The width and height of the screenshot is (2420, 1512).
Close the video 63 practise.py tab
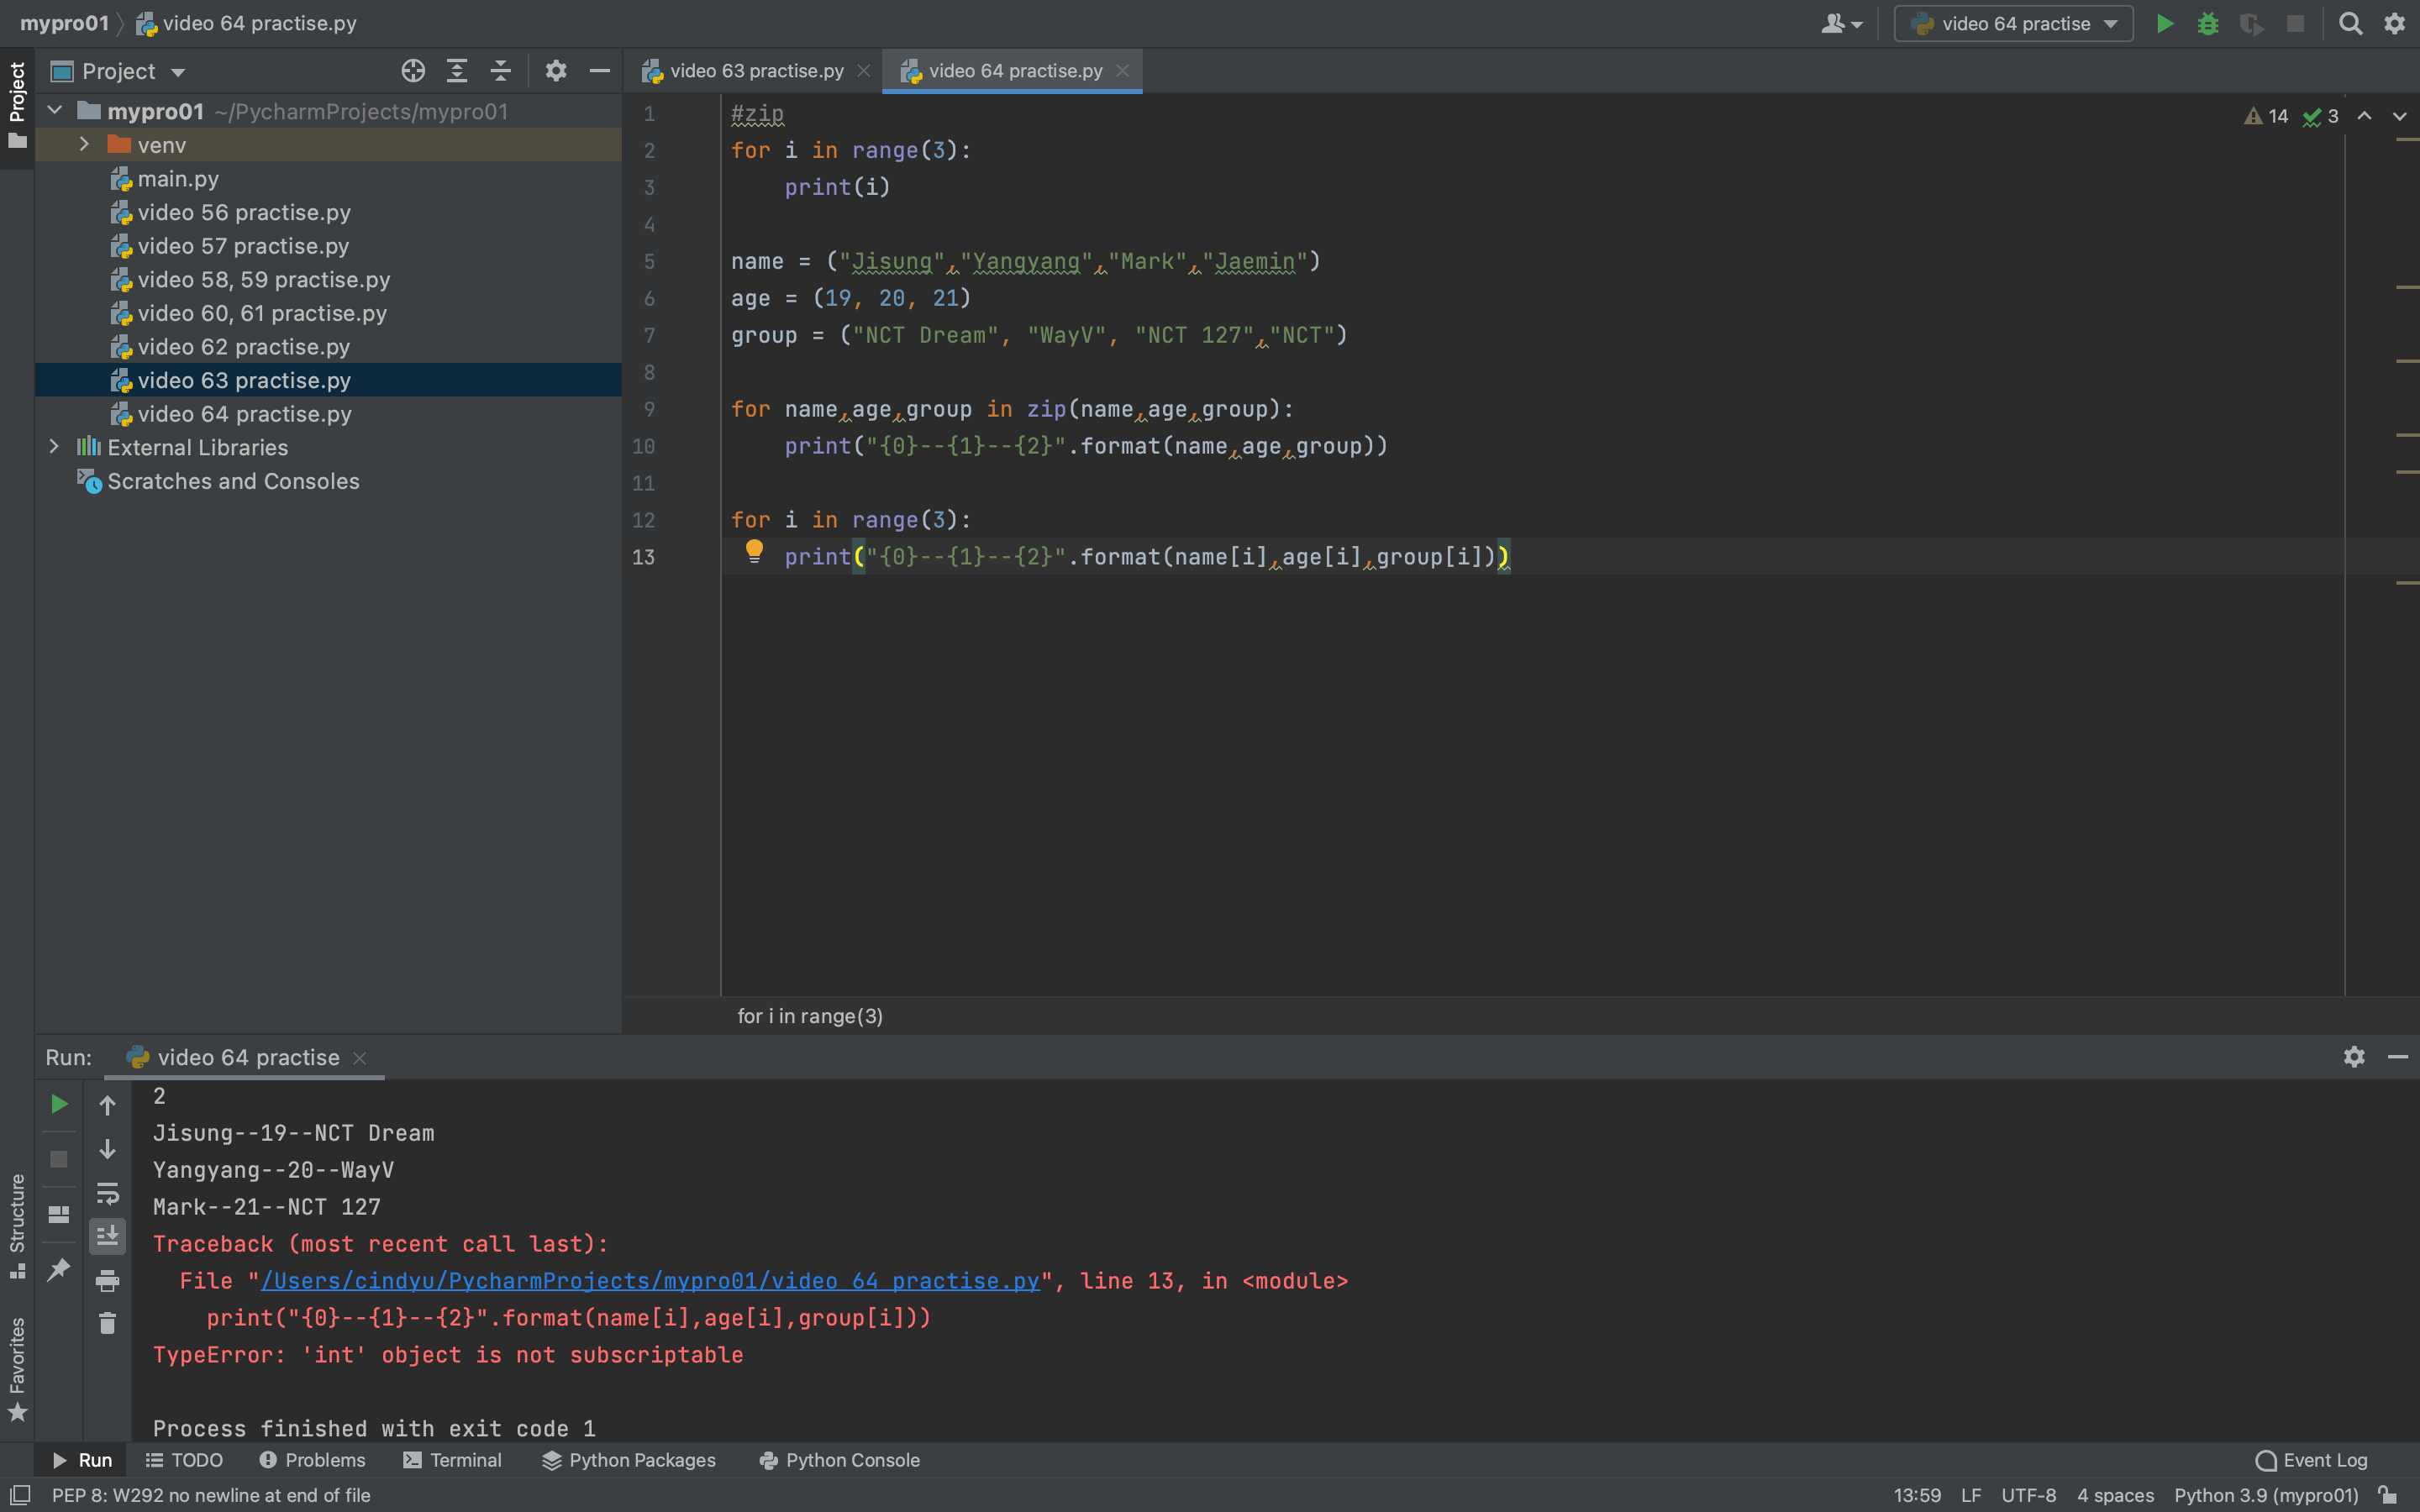coord(864,71)
